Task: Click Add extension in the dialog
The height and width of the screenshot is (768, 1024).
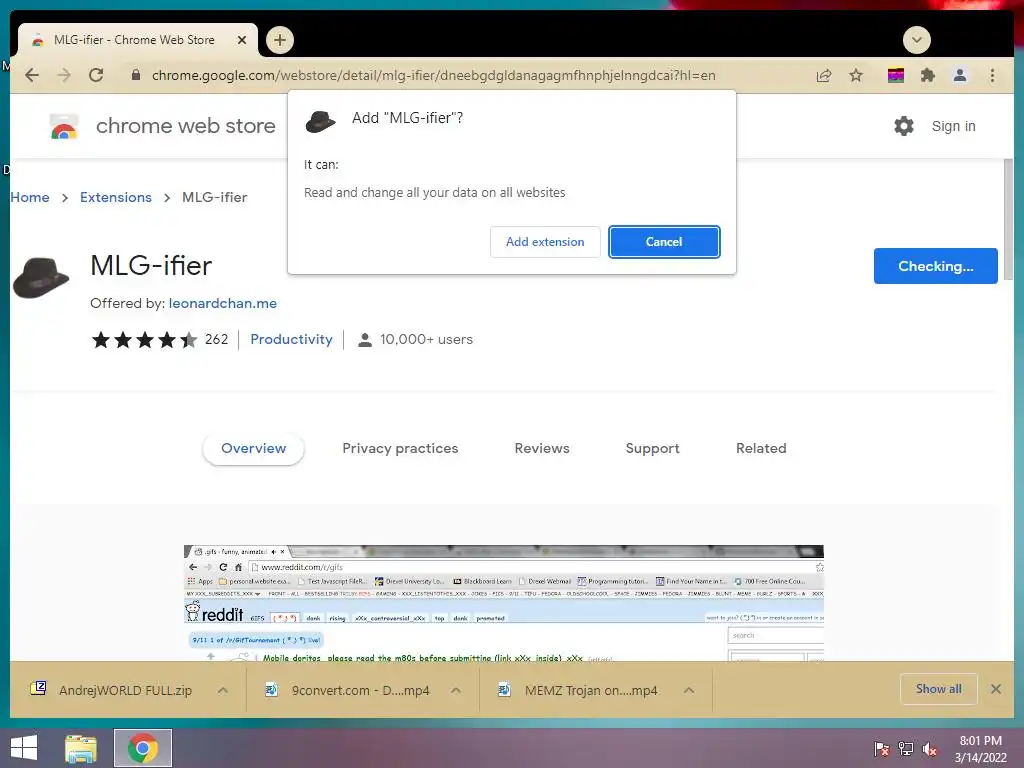Action: (545, 242)
